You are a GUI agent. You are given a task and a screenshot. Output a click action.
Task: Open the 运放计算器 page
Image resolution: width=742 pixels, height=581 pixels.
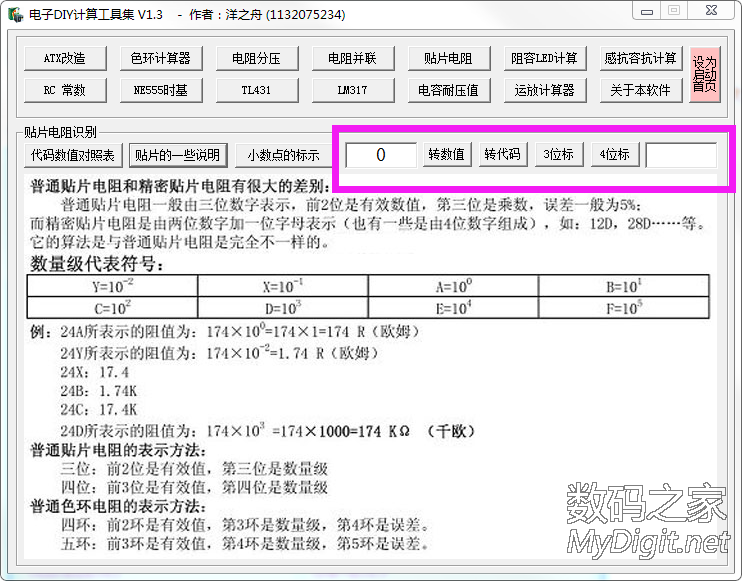coord(545,90)
